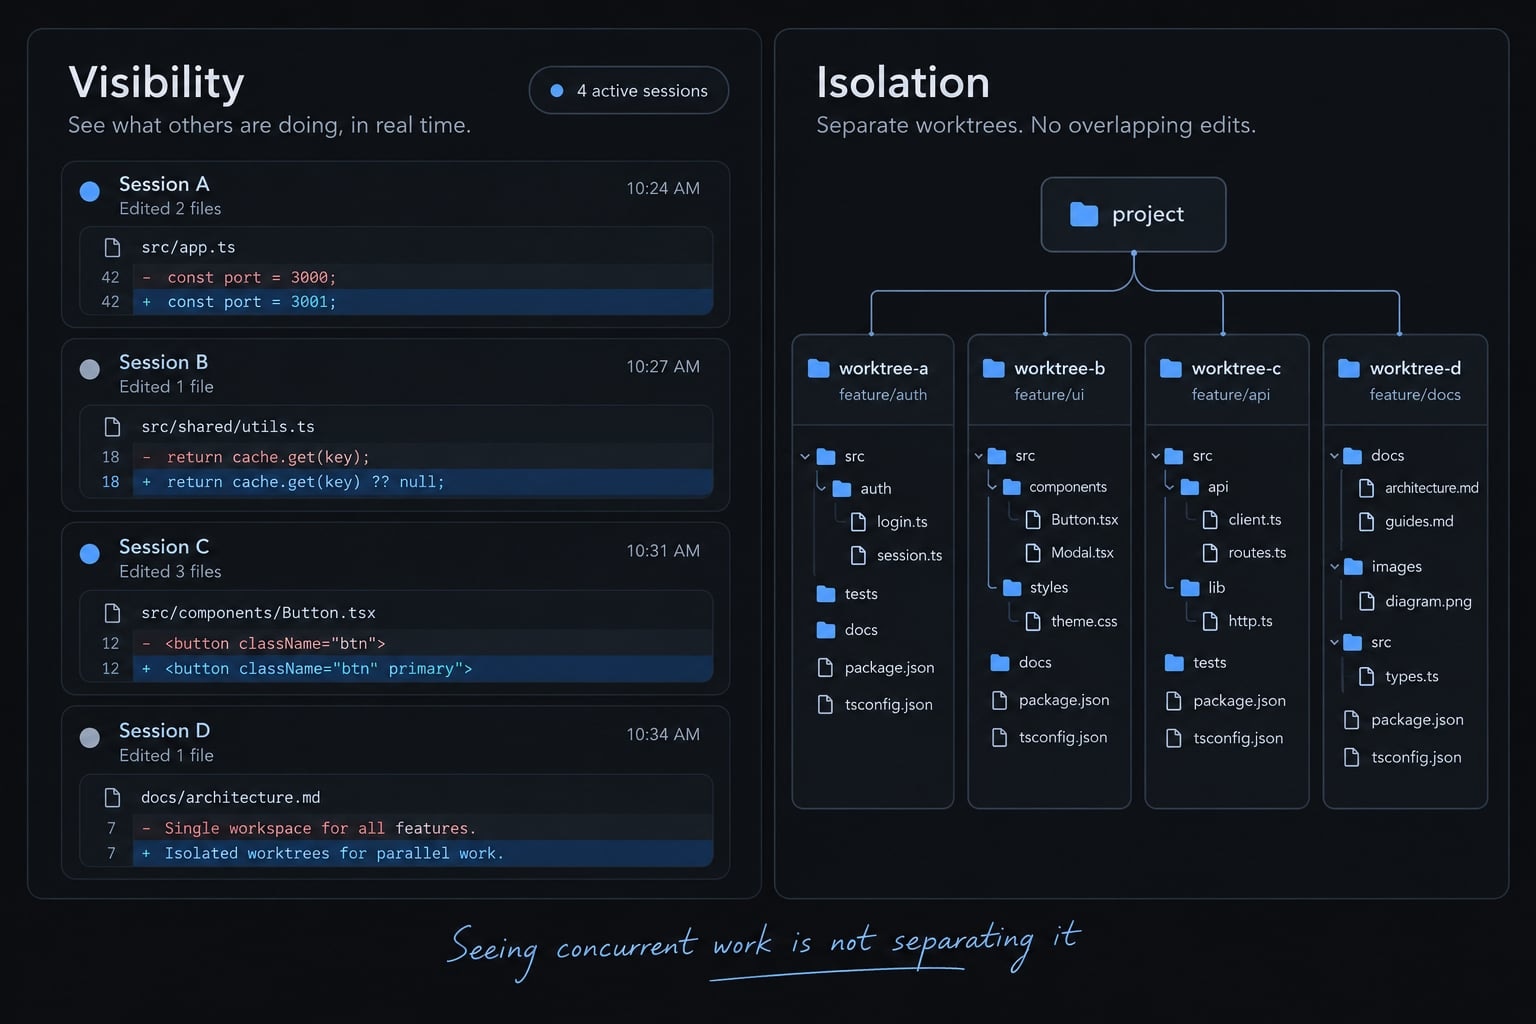Click the feature/api branch label
The image size is (1536, 1024).
coord(1231,395)
